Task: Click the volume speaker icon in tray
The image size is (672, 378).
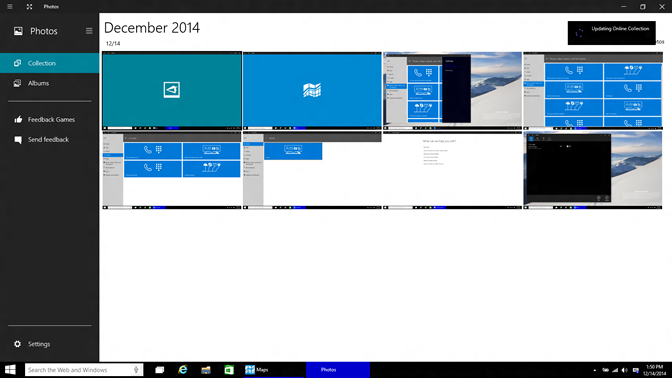Action: click(x=625, y=370)
